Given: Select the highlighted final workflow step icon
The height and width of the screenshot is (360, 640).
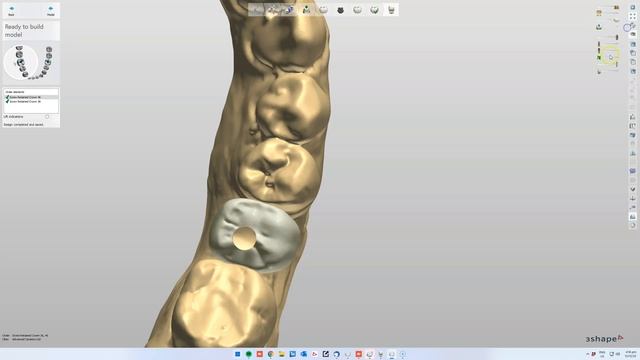Looking at the screenshot, I should [x=391, y=10].
